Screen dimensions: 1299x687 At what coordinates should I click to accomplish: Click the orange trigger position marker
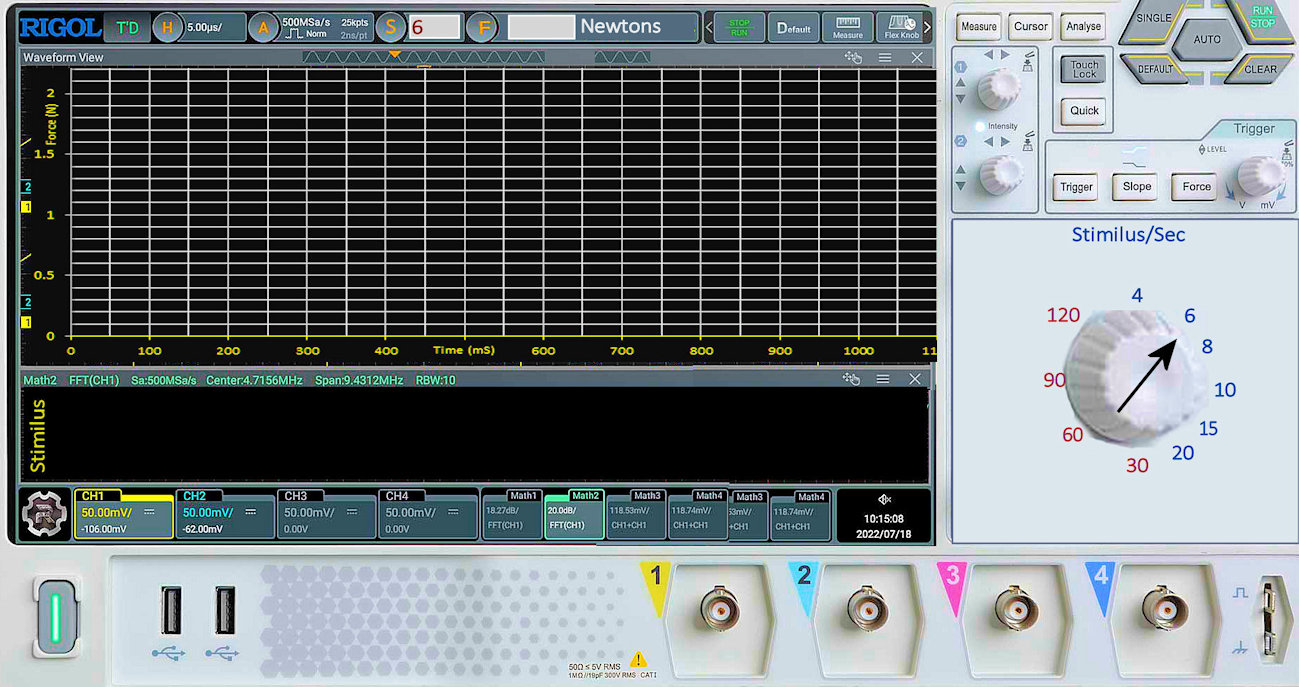[x=395, y=54]
